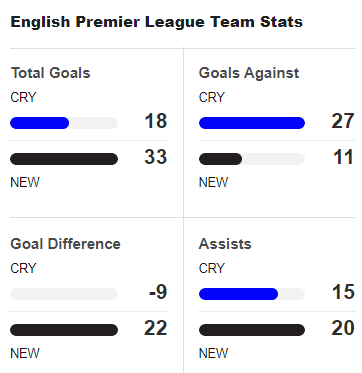The height and width of the screenshot is (373, 362).
Task: Click the NEW label under Goals Against
Action: pyautogui.click(x=214, y=182)
